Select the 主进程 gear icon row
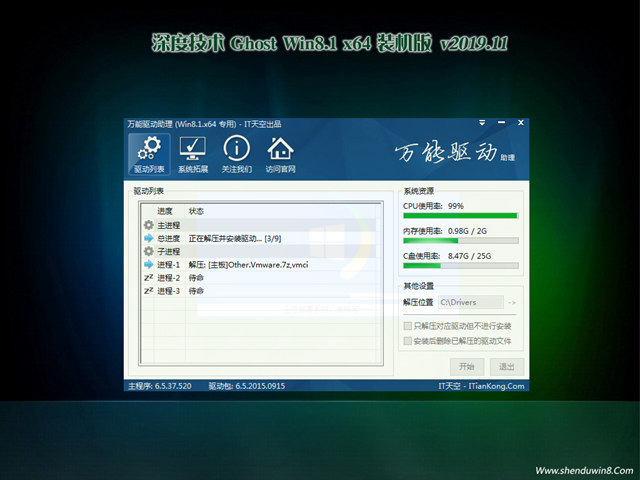The image size is (640, 480). [x=149, y=225]
